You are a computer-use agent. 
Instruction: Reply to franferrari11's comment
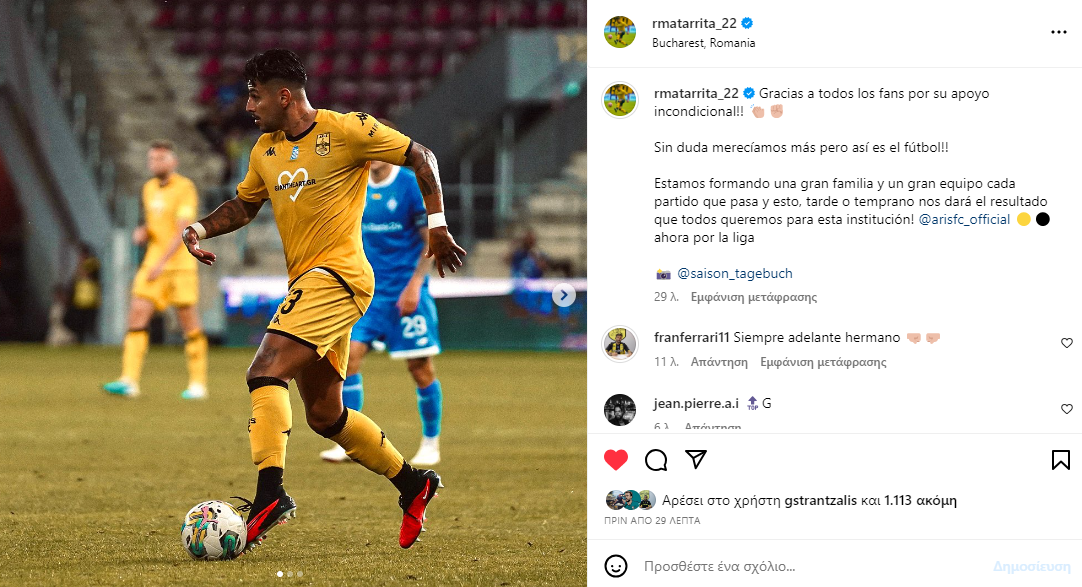719,362
